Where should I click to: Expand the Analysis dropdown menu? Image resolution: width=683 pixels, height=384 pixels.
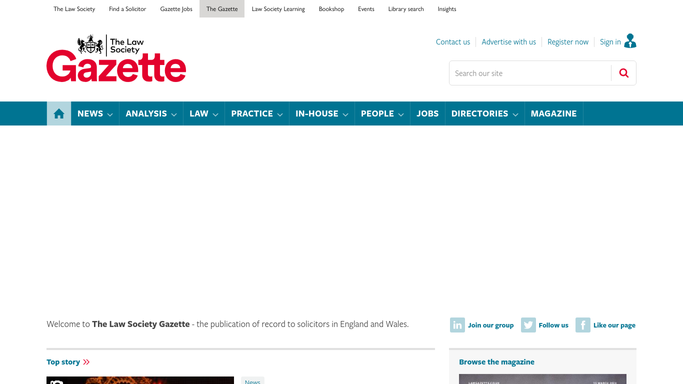[x=151, y=114]
